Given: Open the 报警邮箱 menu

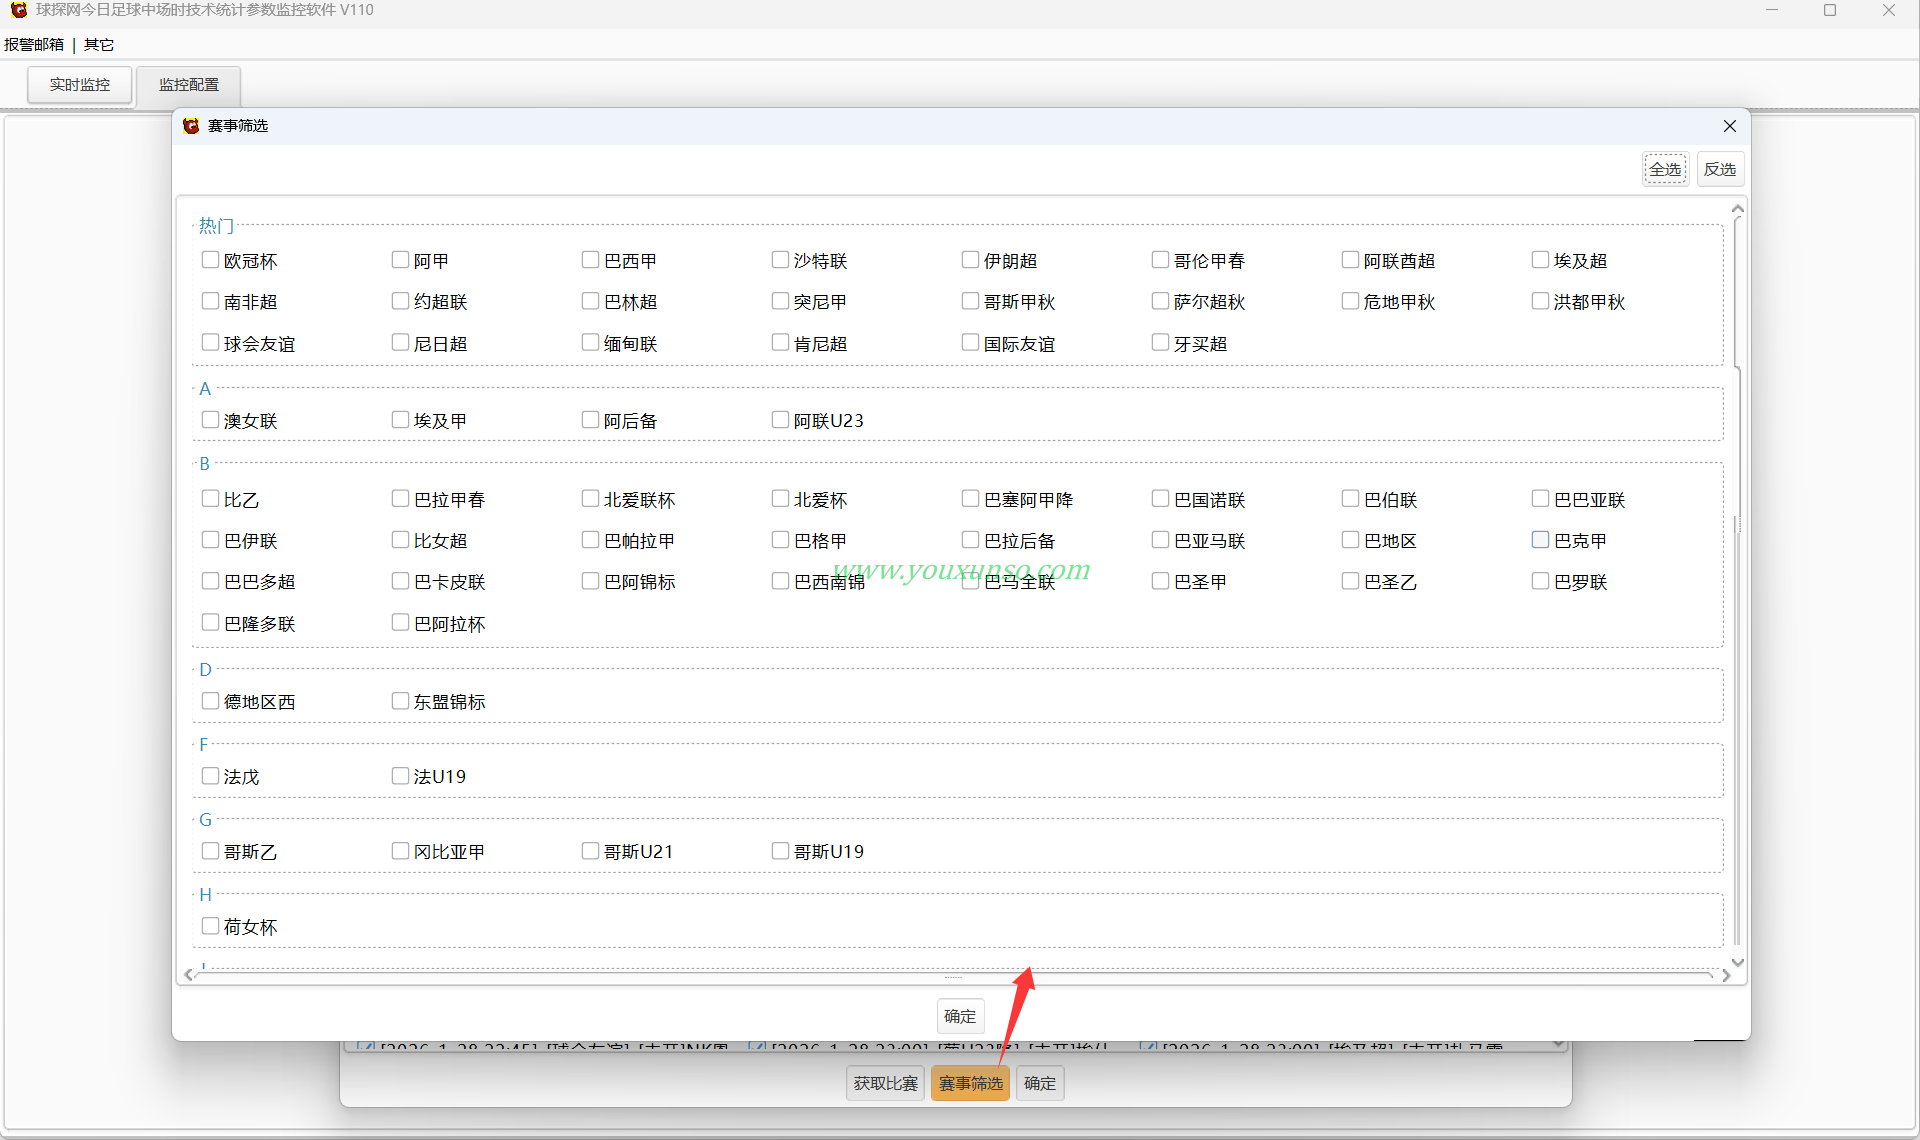Looking at the screenshot, I should click(x=34, y=45).
